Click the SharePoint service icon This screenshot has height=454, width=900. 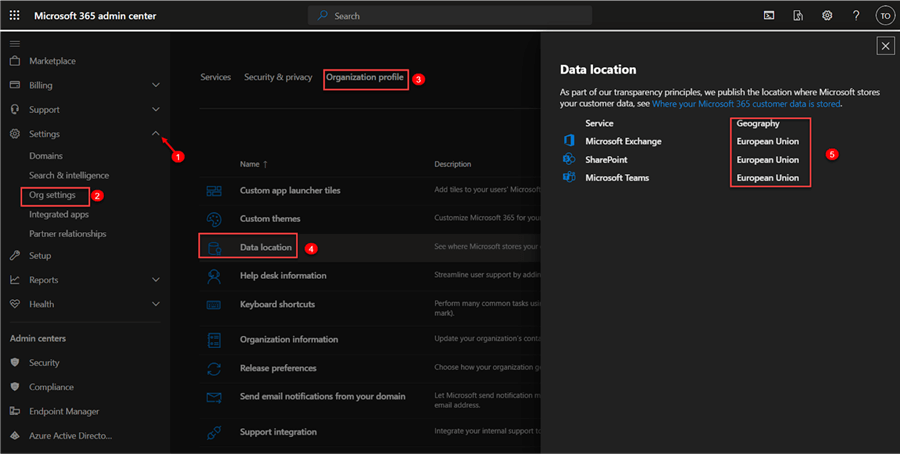(x=569, y=159)
